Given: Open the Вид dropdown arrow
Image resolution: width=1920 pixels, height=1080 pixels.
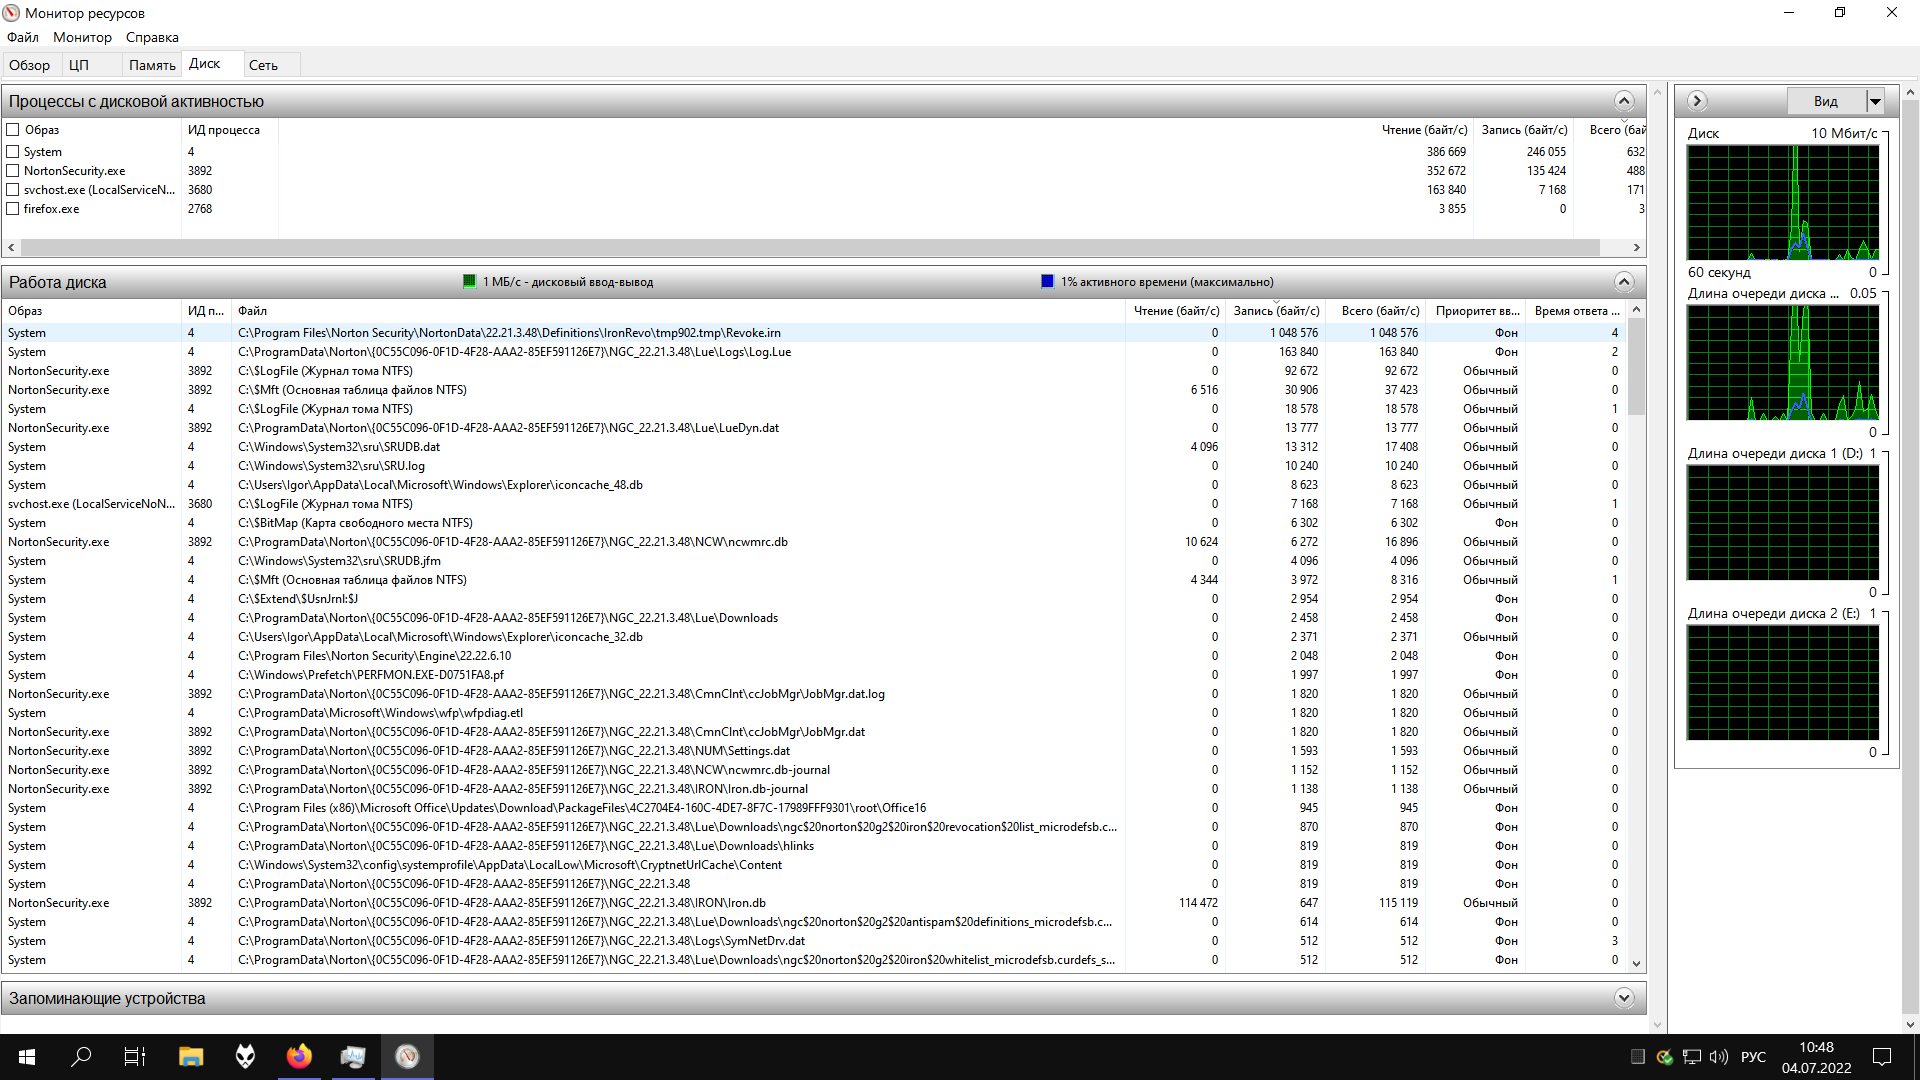Looking at the screenshot, I should tap(1876, 101).
